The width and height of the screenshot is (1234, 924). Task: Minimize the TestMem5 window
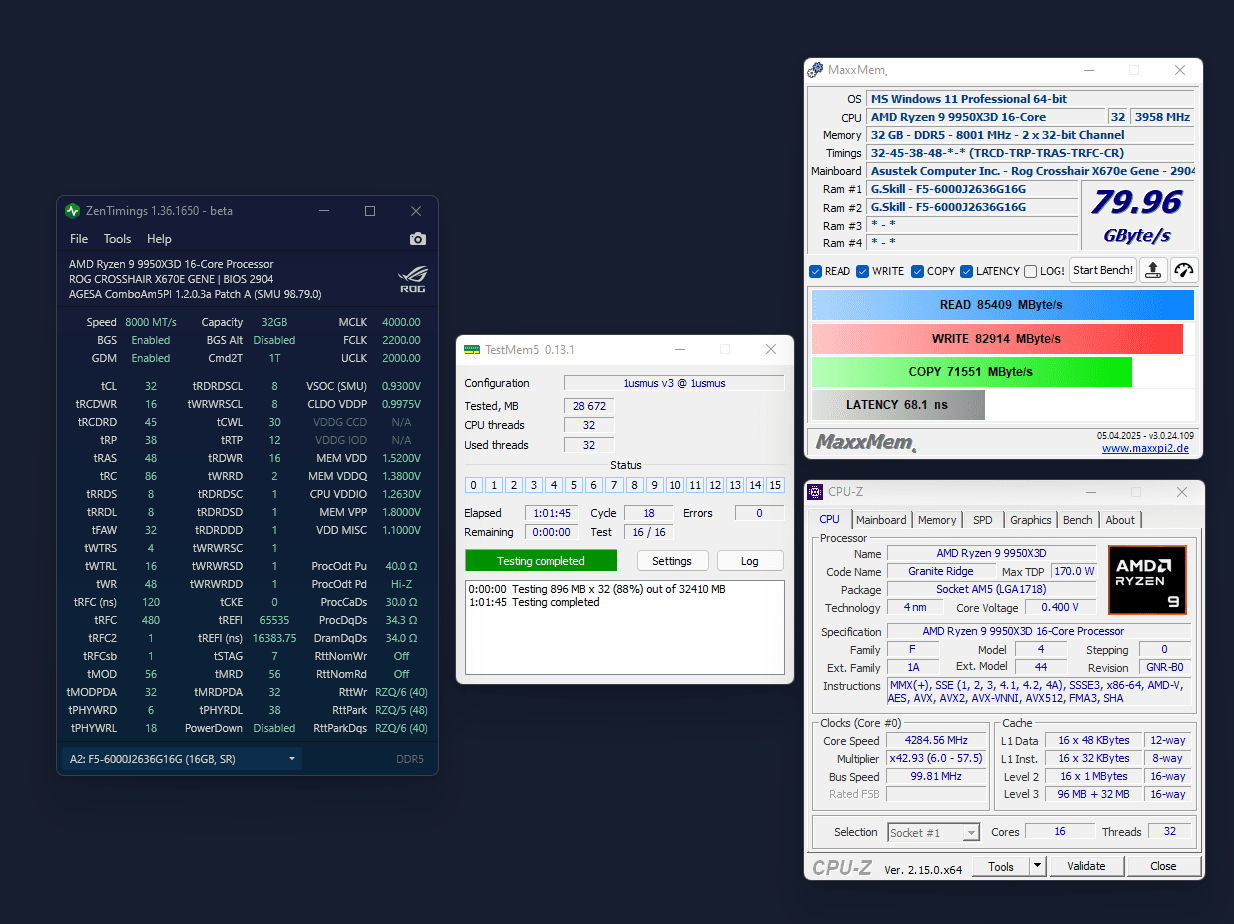pyautogui.click(x=679, y=350)
